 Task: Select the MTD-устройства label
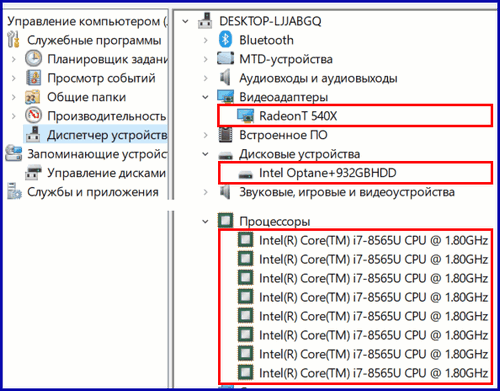(286, 59)
